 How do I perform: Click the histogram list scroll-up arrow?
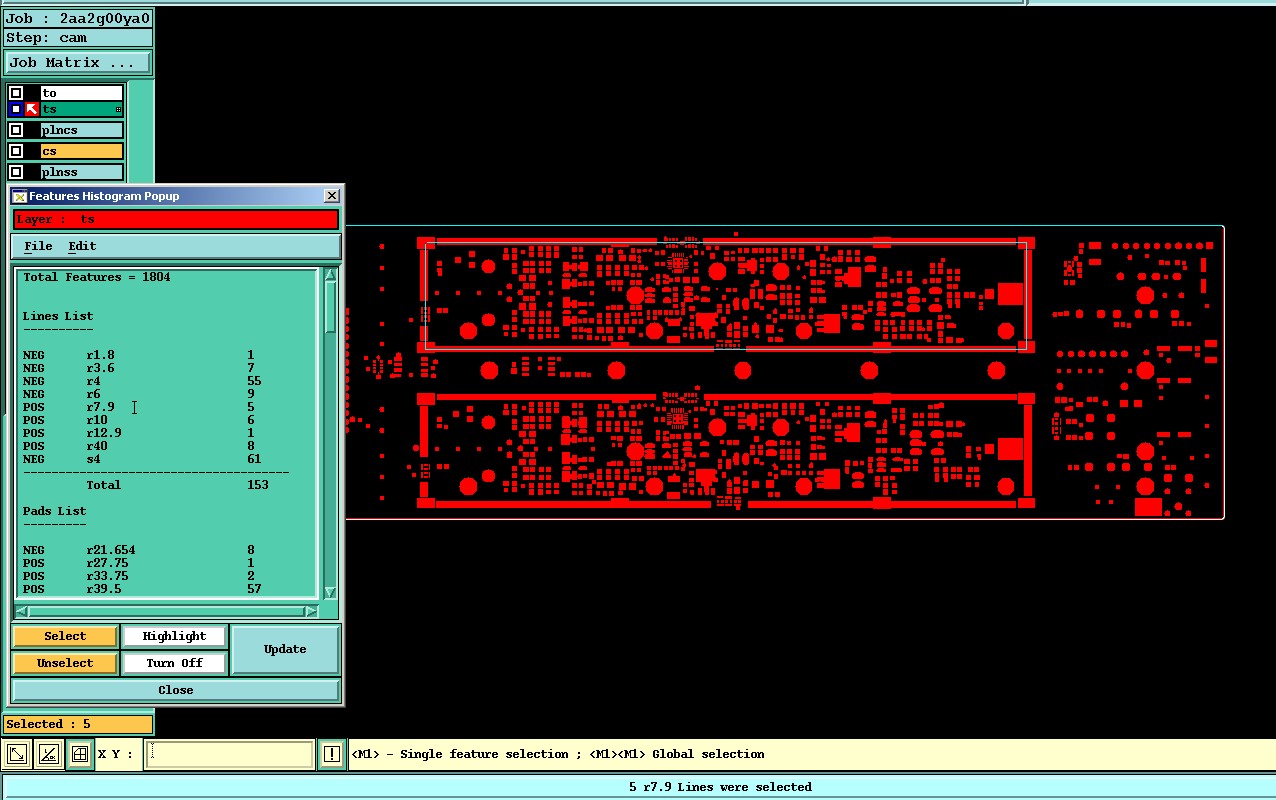[331, 275]
